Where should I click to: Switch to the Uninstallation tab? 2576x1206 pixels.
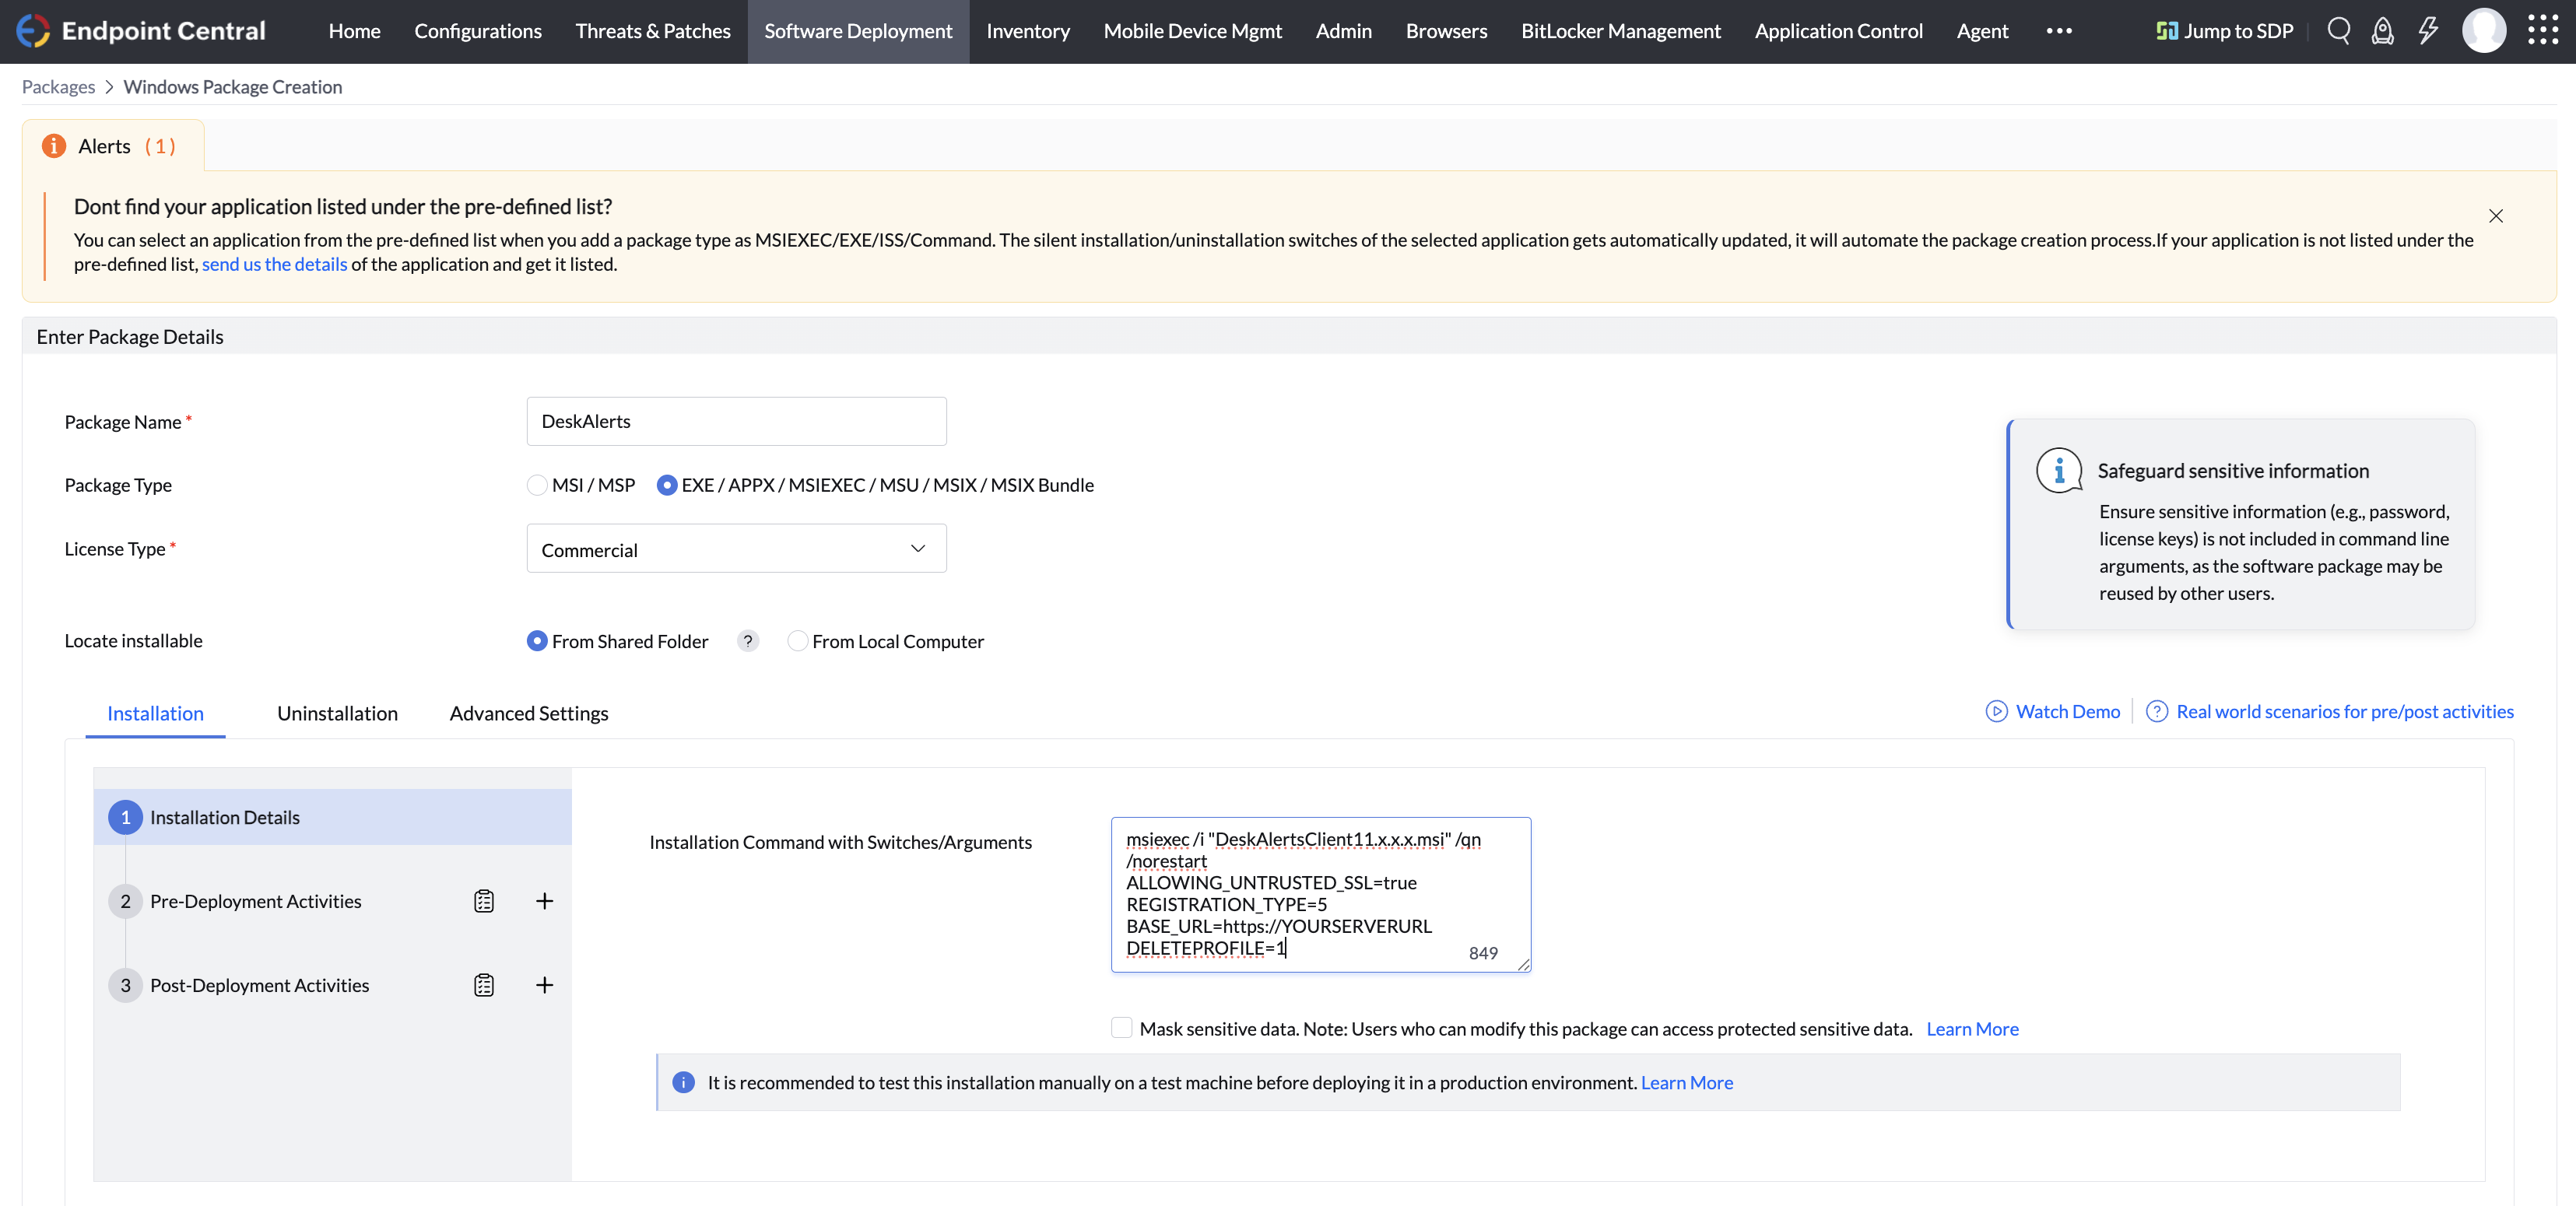tap(337, 713)
